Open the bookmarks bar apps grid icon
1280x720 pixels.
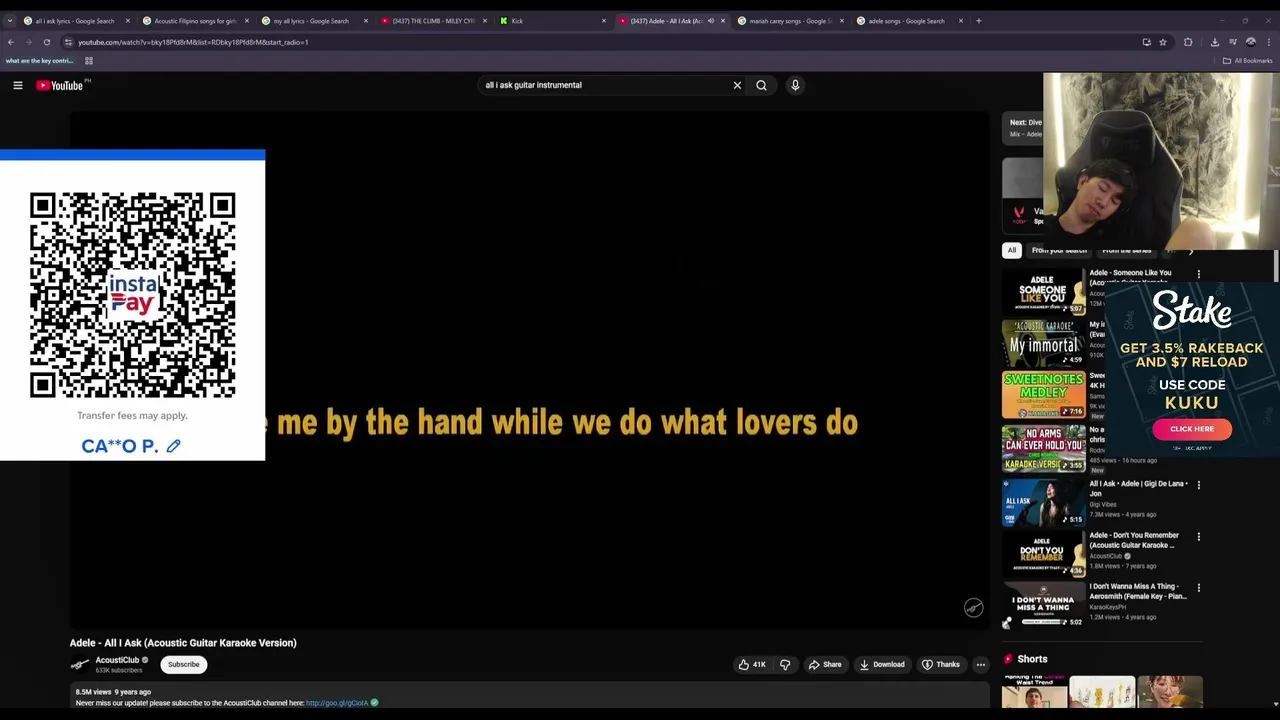coord(89,61)
